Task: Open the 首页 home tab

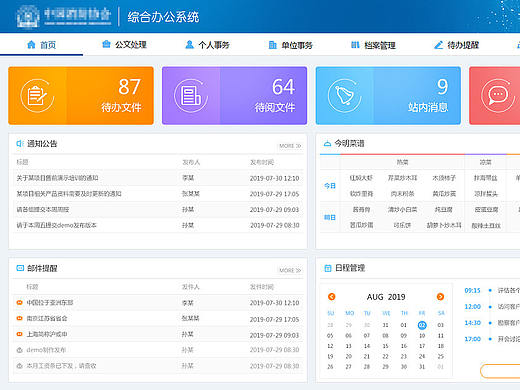Action: (x=41, y=45)
